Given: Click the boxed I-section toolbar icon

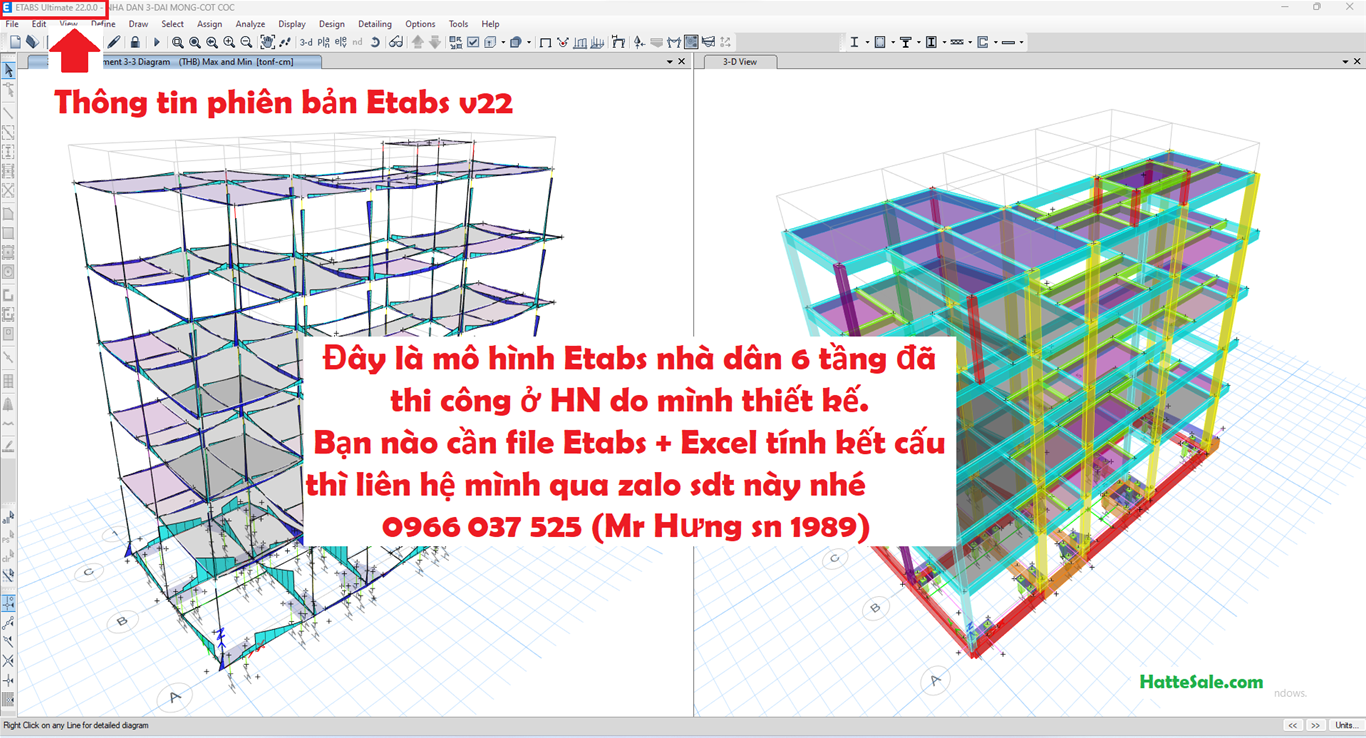Looking at the screenshot, I should 931,42.
